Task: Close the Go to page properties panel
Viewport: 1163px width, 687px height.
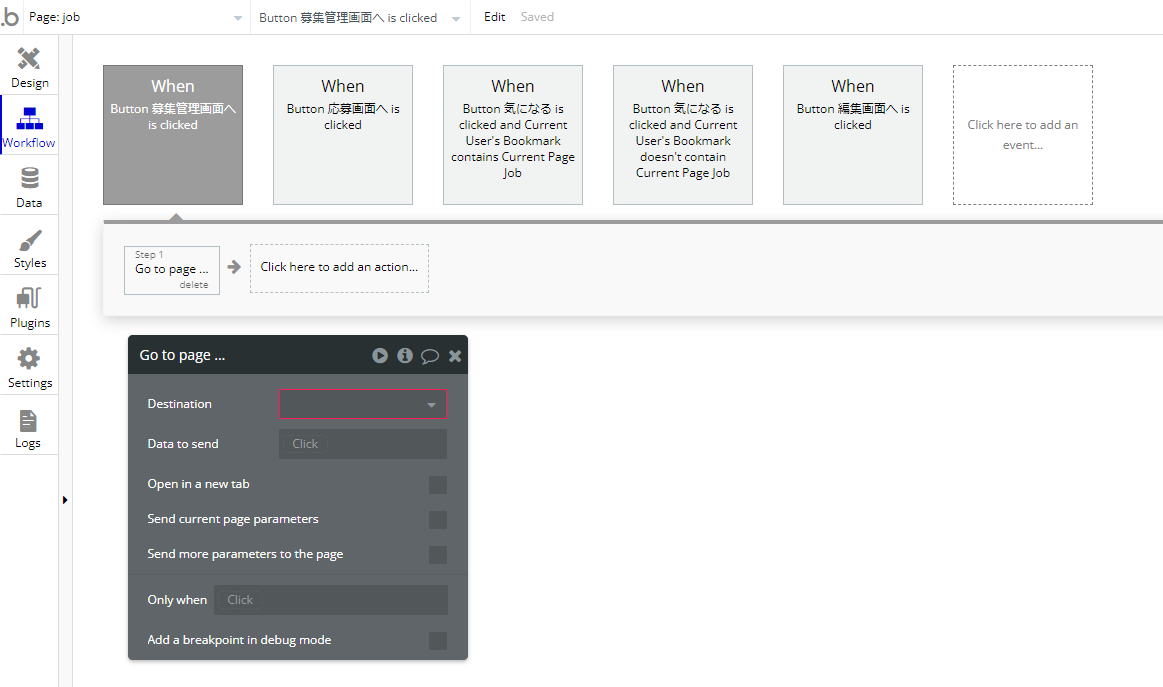Action: pyautogui.click(x=455, y=355)
